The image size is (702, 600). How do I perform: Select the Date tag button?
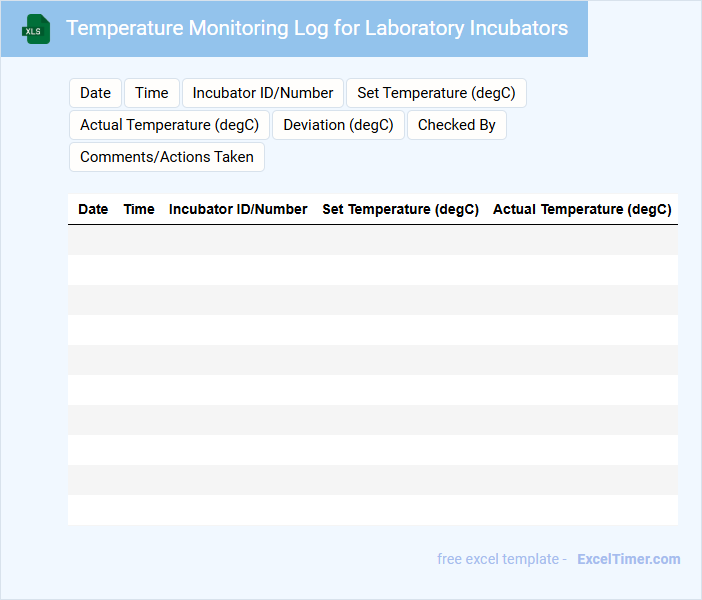[95, 93]
